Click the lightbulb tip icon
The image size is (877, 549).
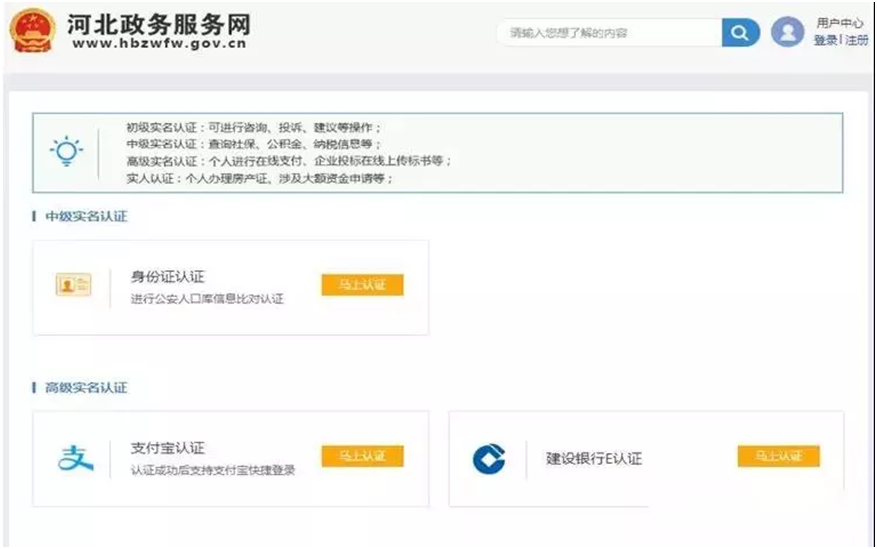66,151
